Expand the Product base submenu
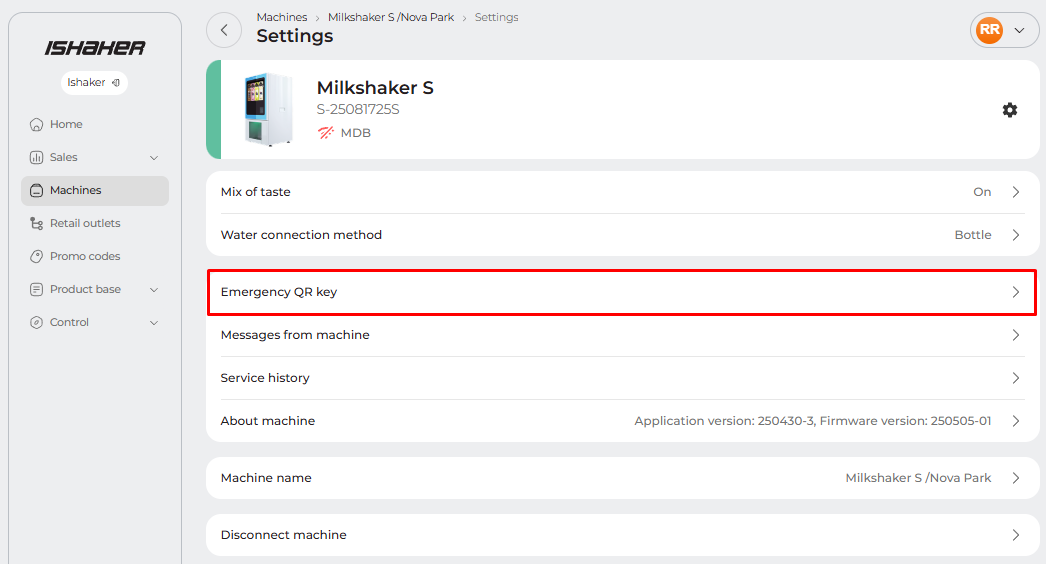This screenshot has height=564, width=1046. coord(154,290)
